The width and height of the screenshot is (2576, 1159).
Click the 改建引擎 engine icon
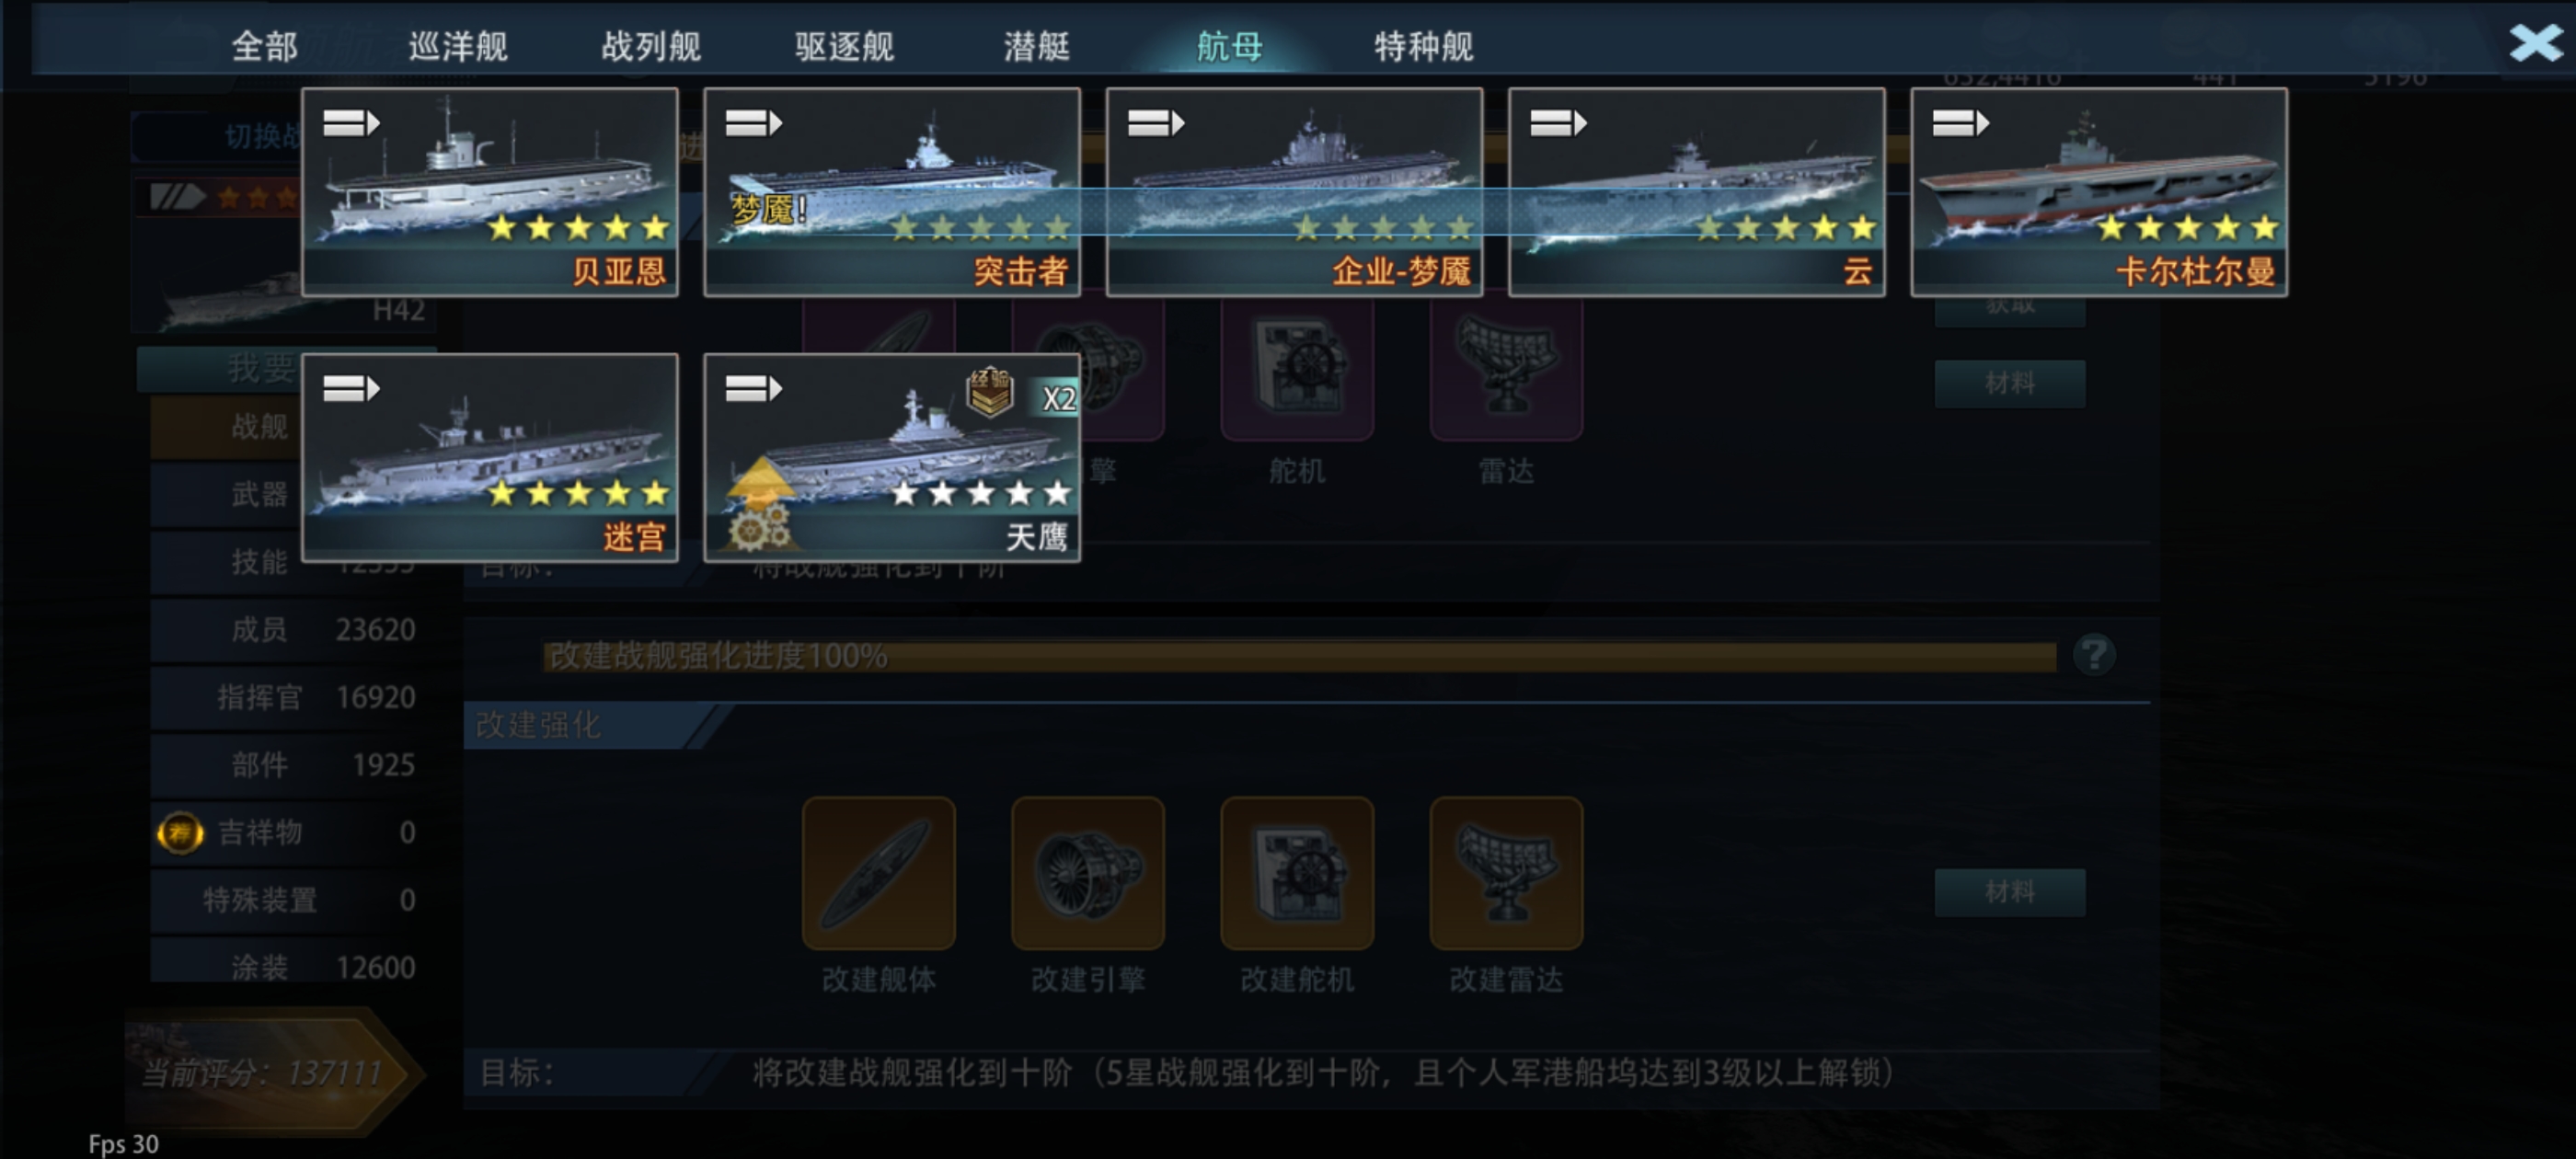click(x=1088, y=873)
